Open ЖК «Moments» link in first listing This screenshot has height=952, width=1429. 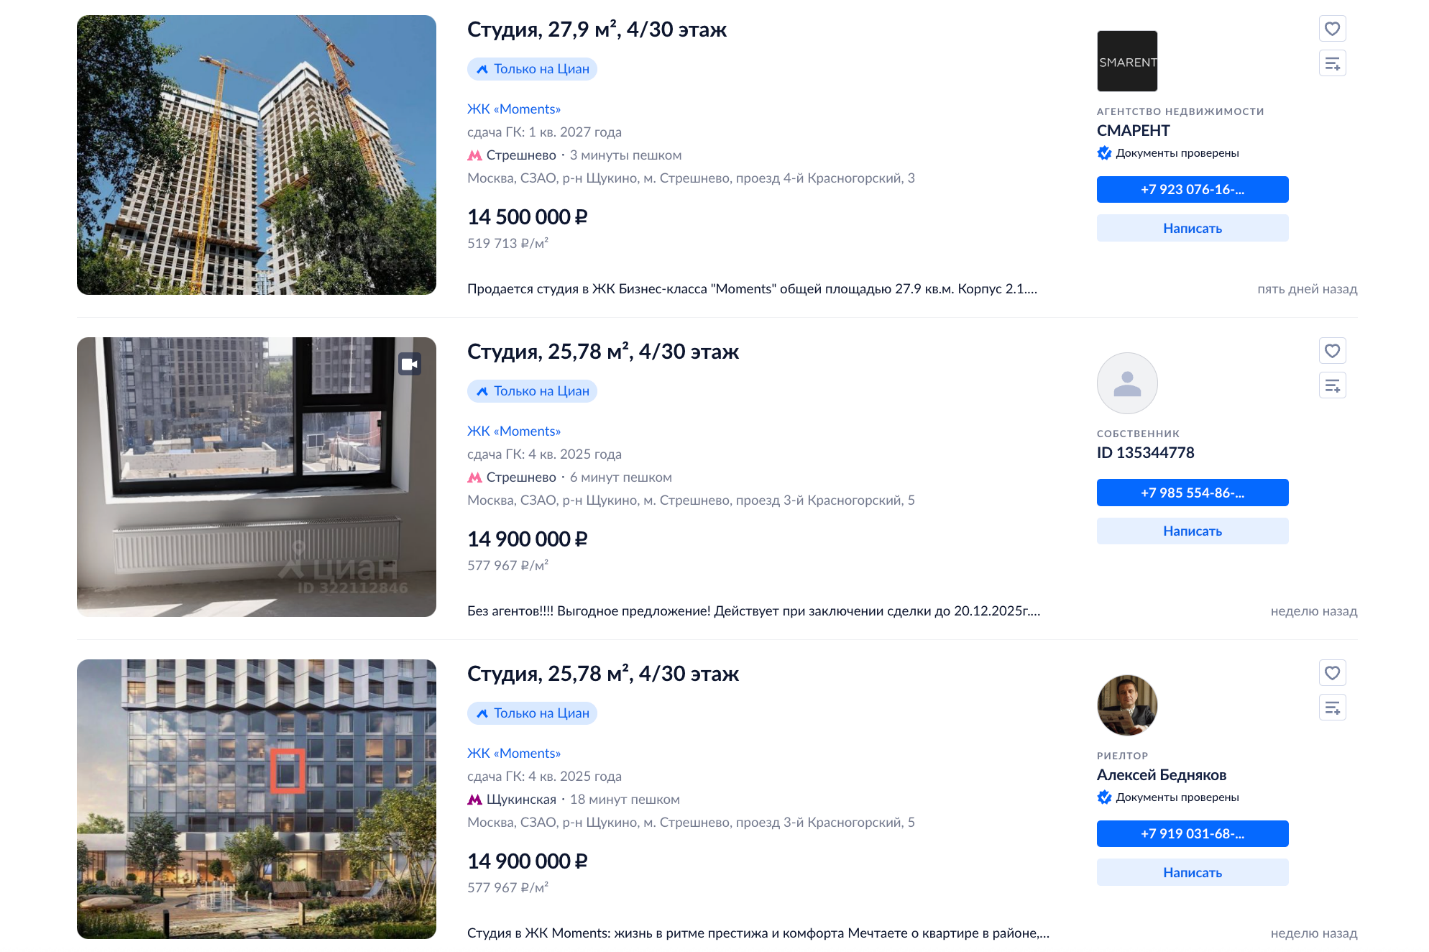(x=514, y=109)
